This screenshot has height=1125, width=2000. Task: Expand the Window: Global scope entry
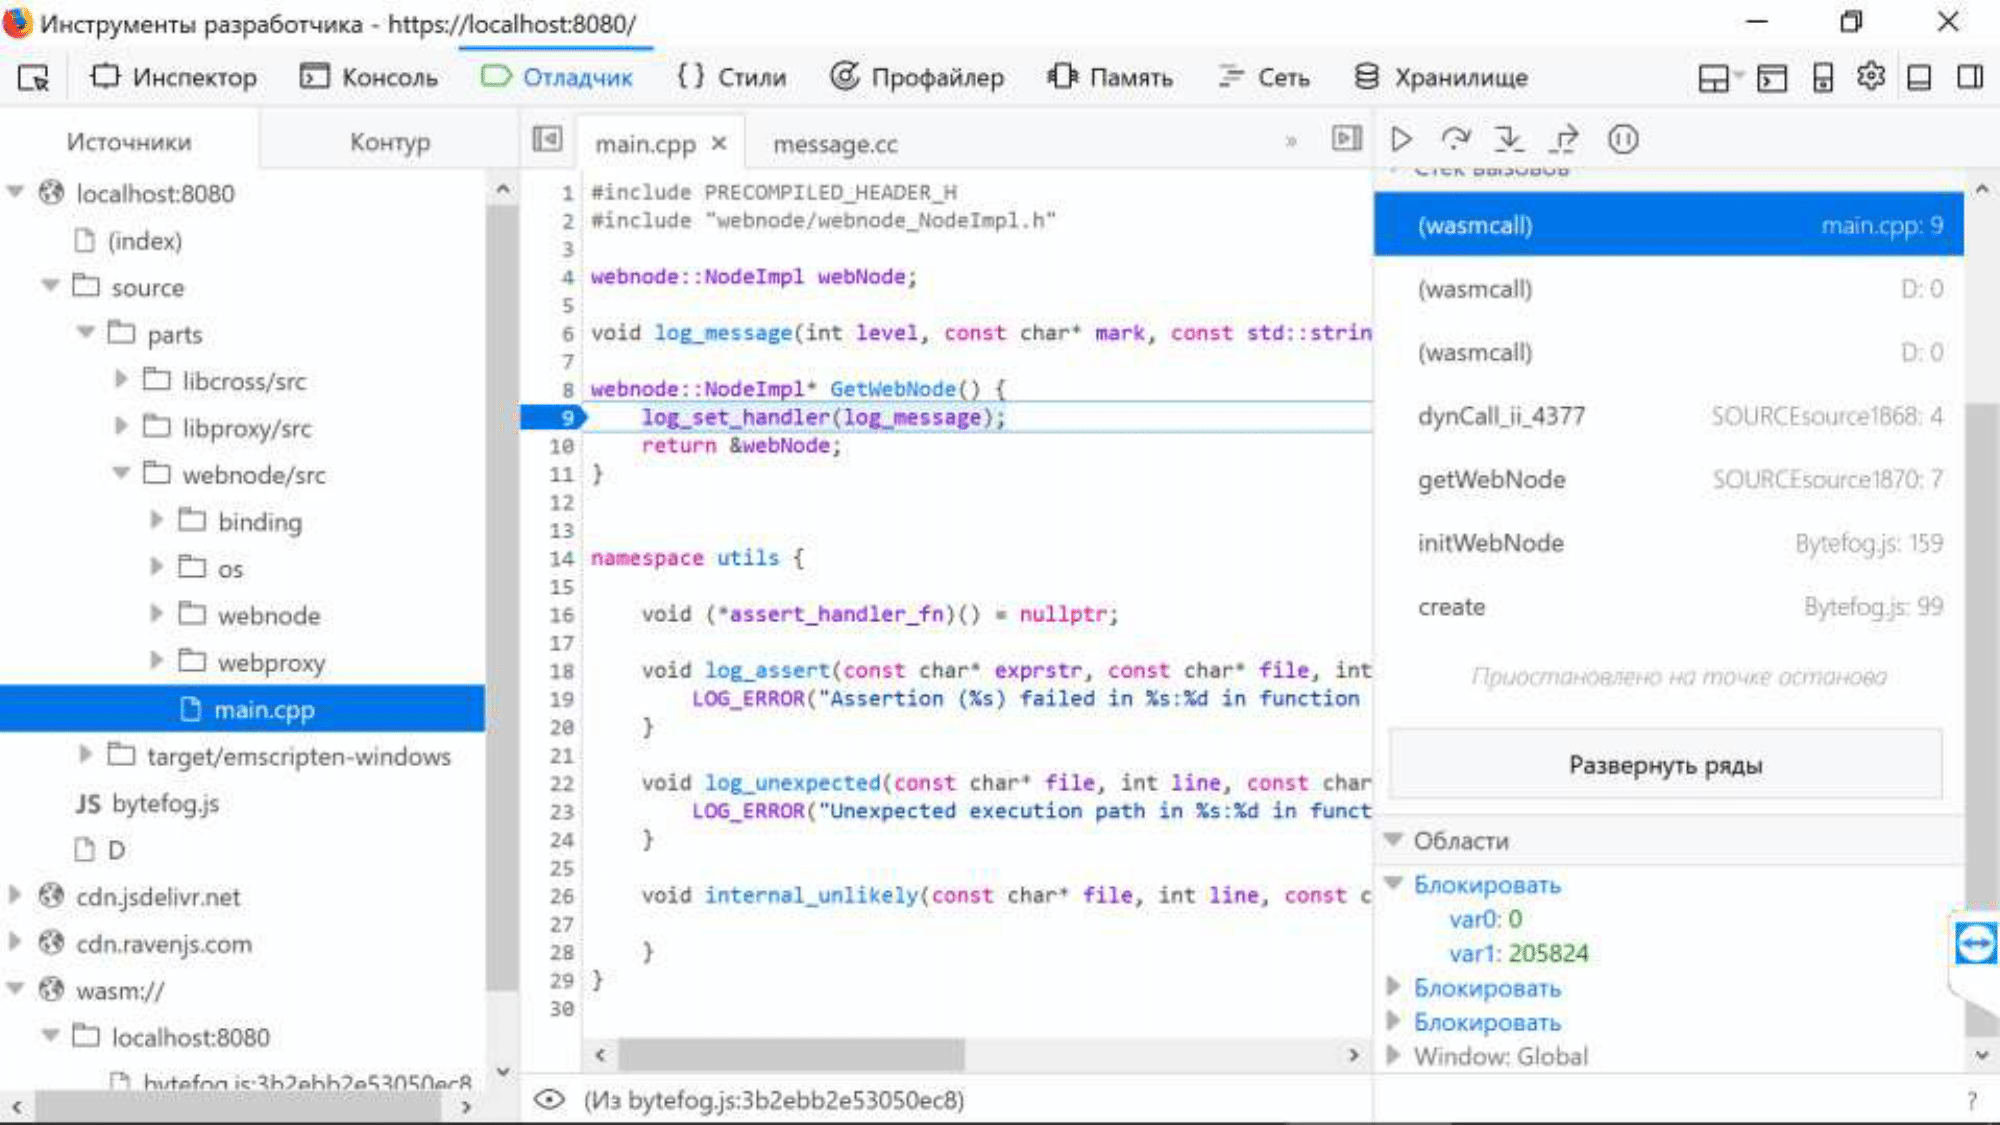tap(1398, 1055)
